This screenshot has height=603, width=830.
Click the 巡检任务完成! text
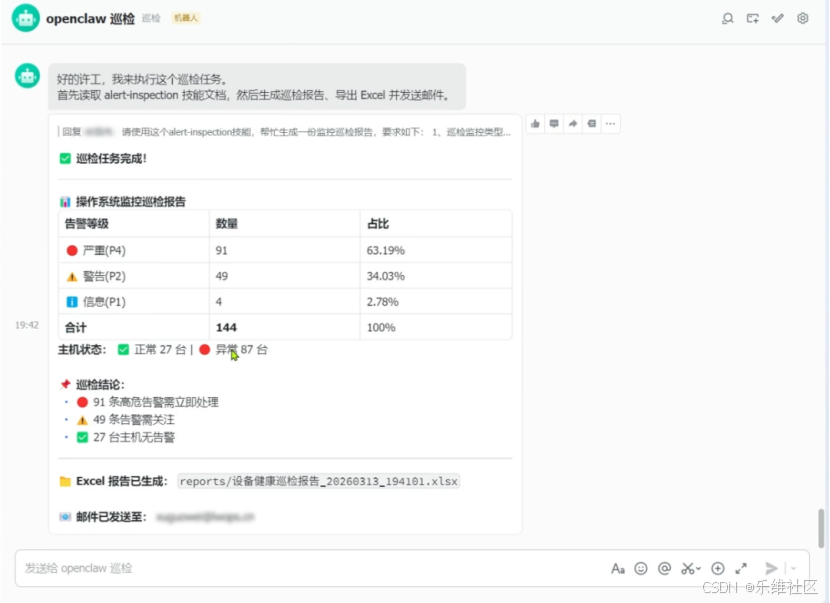click(x=111, y=158)
